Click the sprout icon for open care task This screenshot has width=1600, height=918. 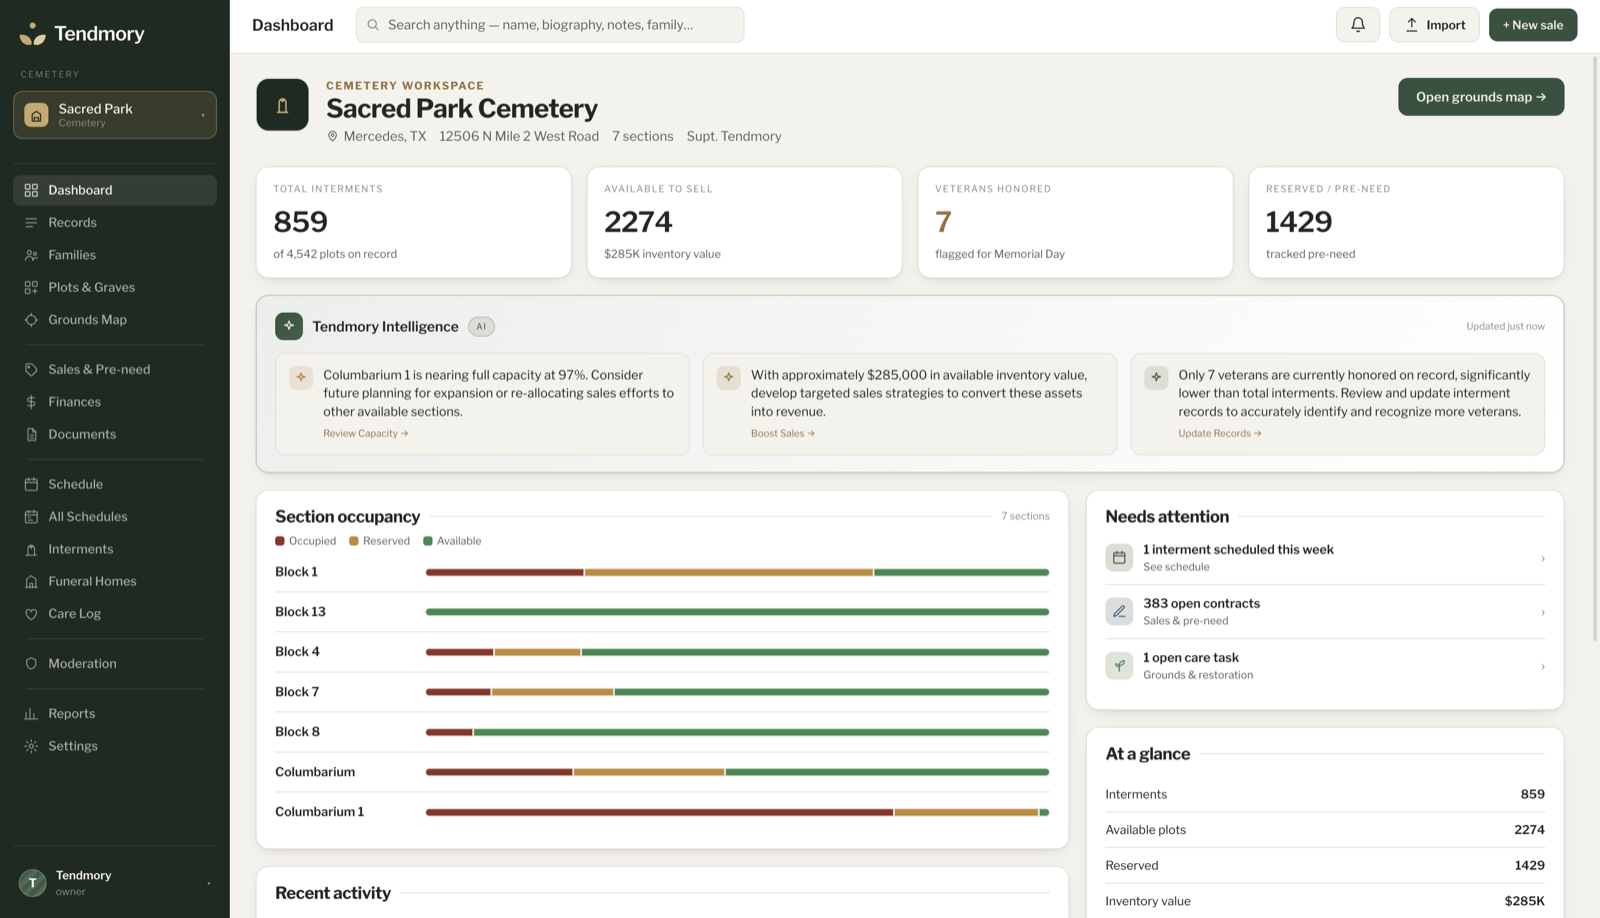pos(1119,665)
